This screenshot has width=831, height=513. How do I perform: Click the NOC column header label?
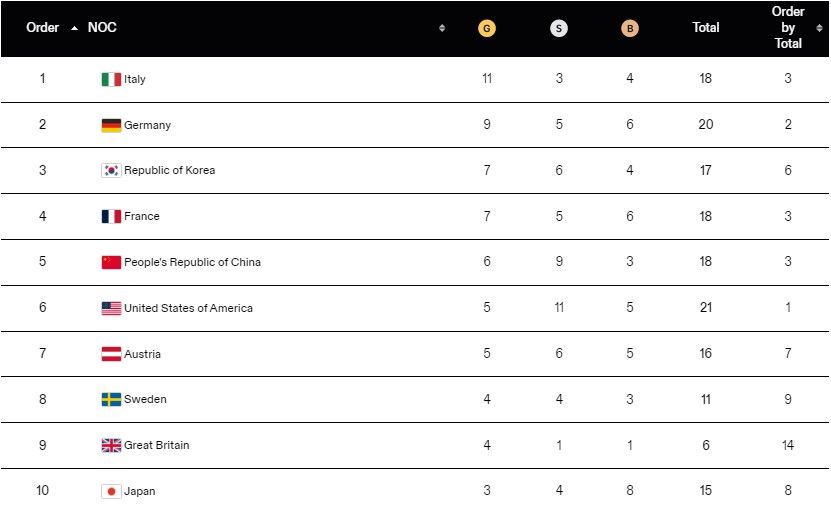(102, 28)
